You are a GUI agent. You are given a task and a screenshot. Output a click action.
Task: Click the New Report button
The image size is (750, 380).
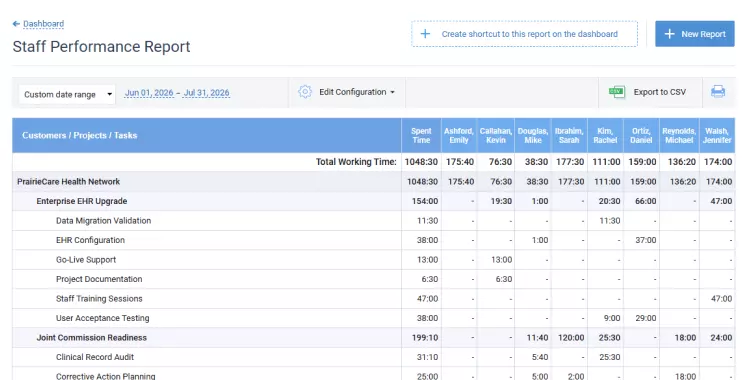click(x=695, y=34)
